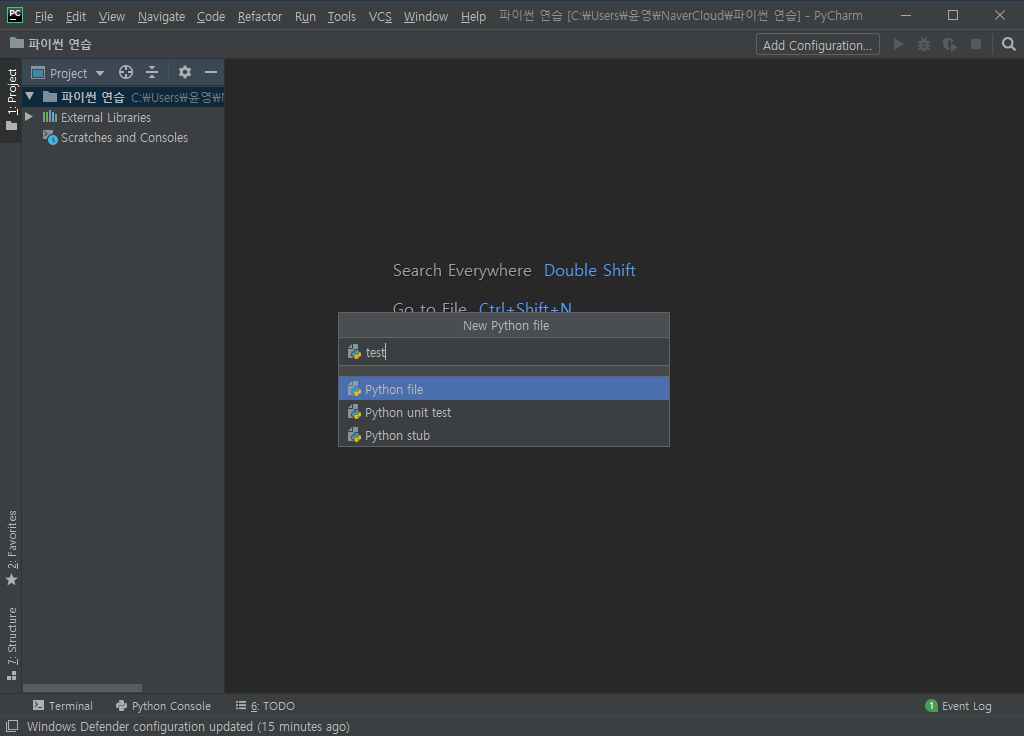Screen dimensions: 1024x736
Task: Expand the External Libraries node arrow
Action: coord(29,117)
